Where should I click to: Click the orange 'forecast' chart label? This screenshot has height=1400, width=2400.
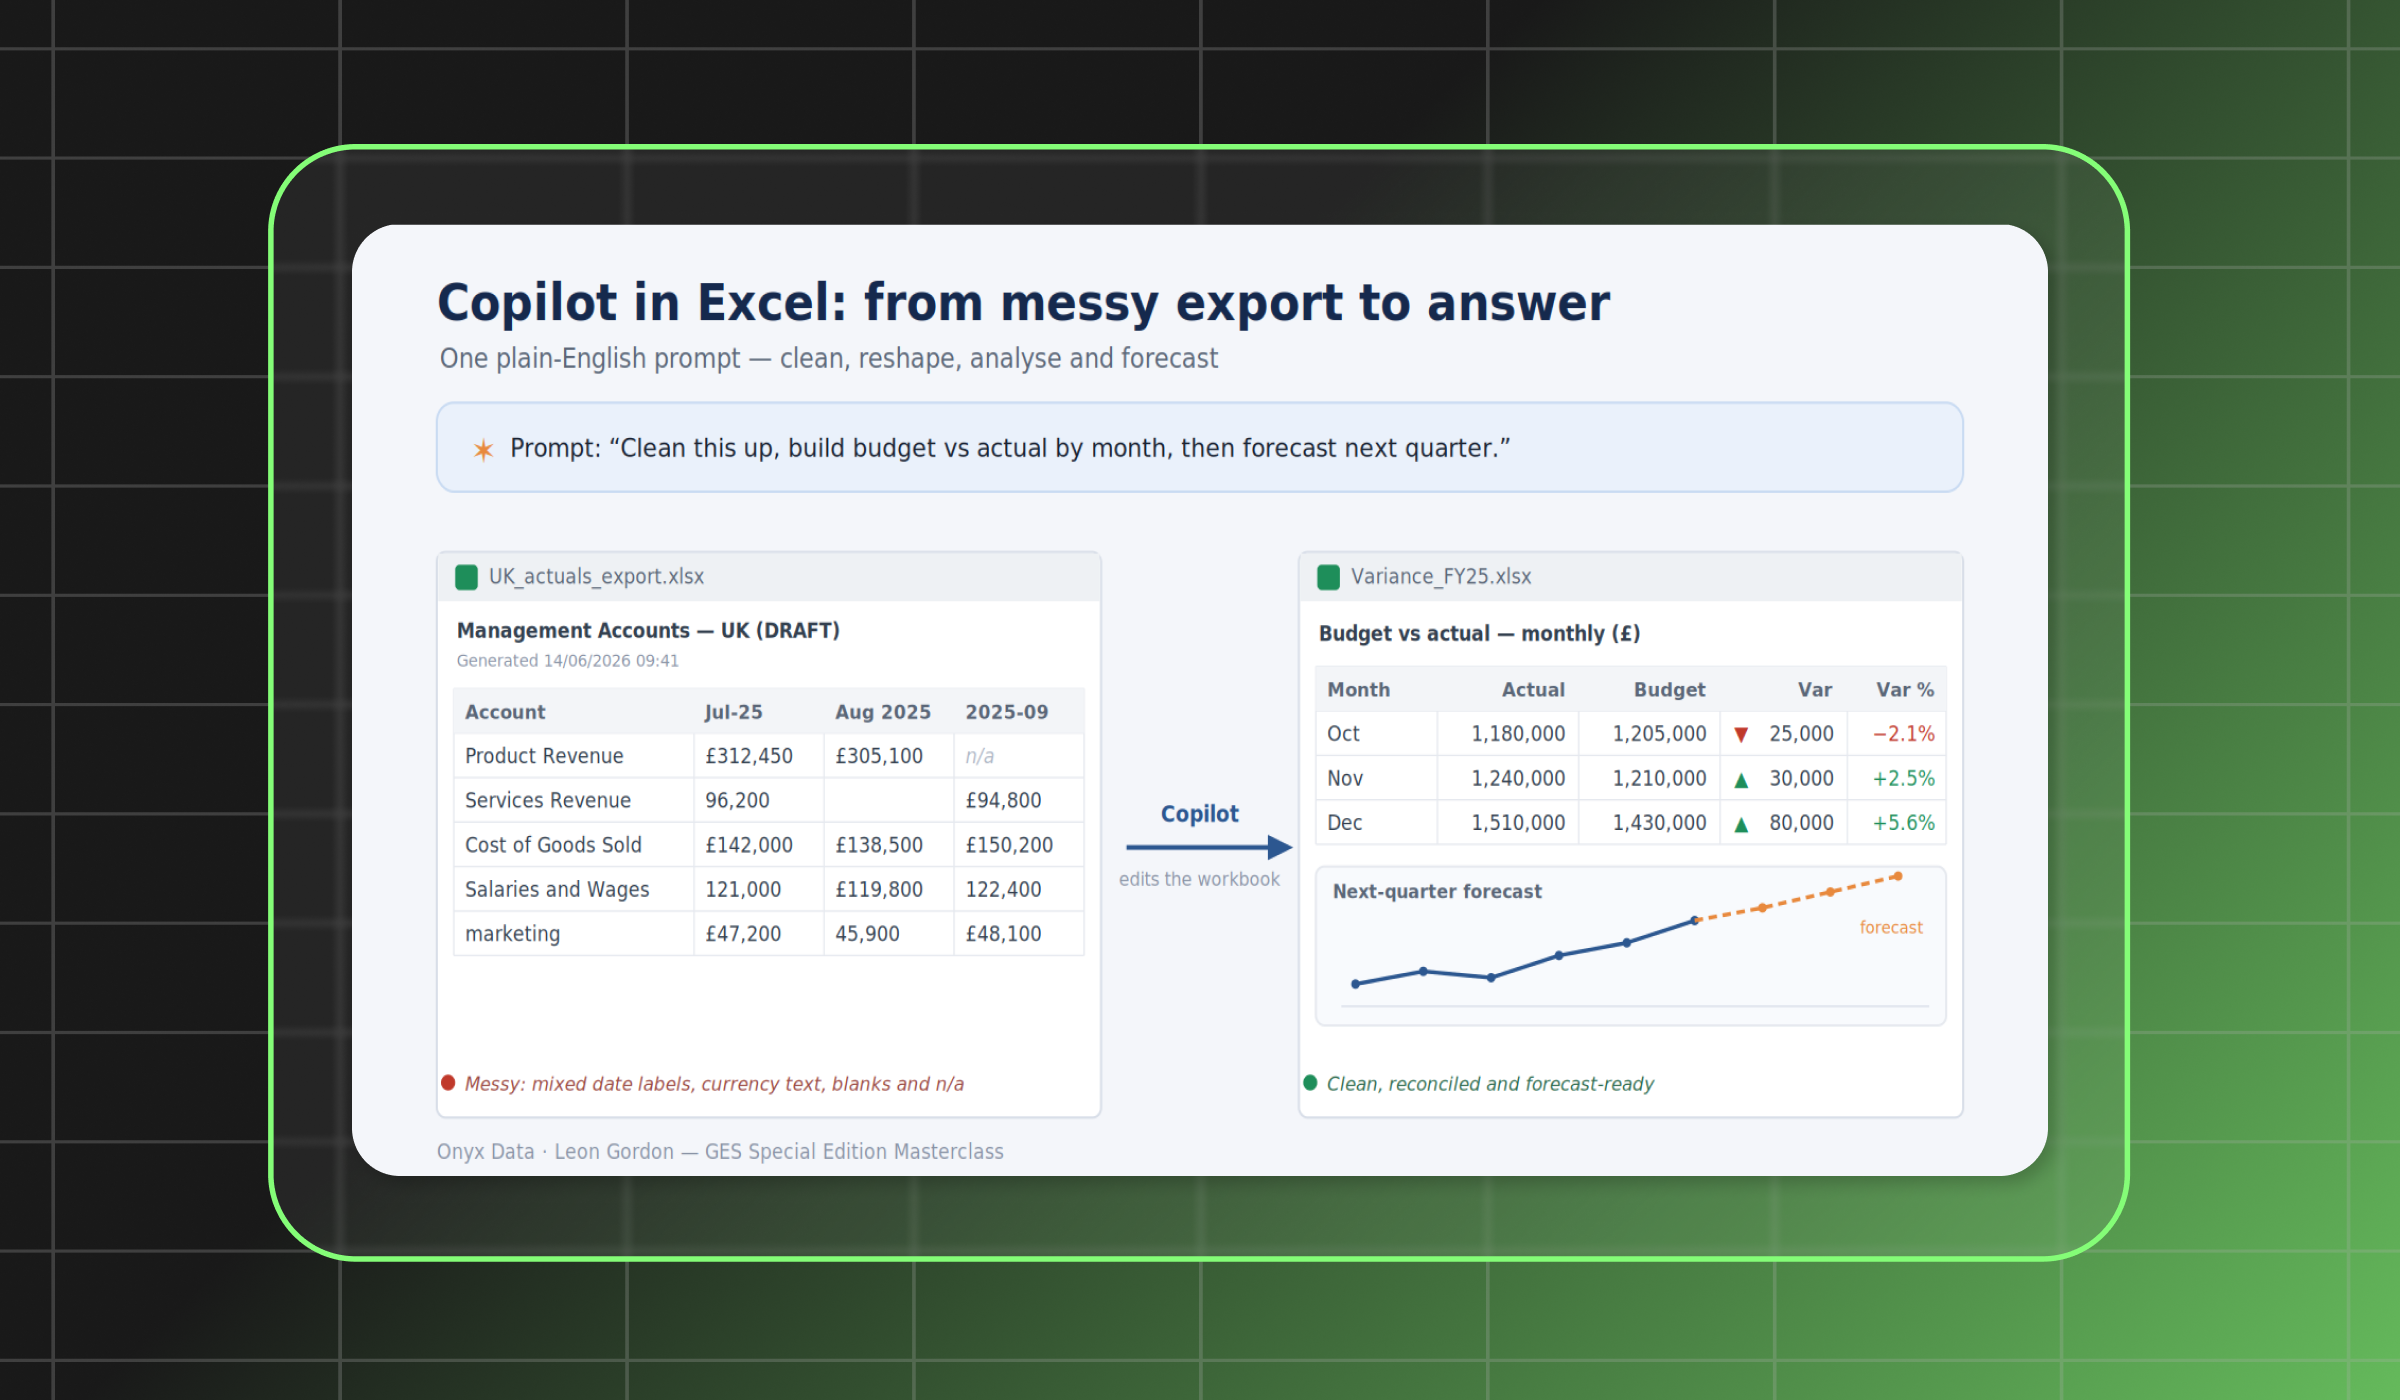click(x=1891, y=928)
